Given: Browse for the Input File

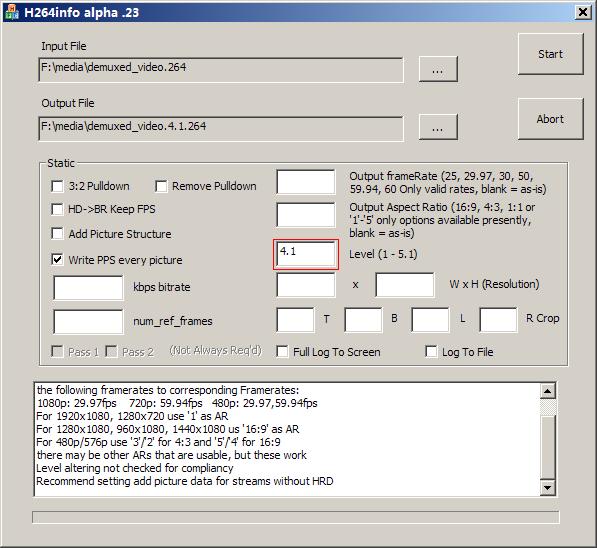Looking at the screenshot, I should click(x=438, y=69).
